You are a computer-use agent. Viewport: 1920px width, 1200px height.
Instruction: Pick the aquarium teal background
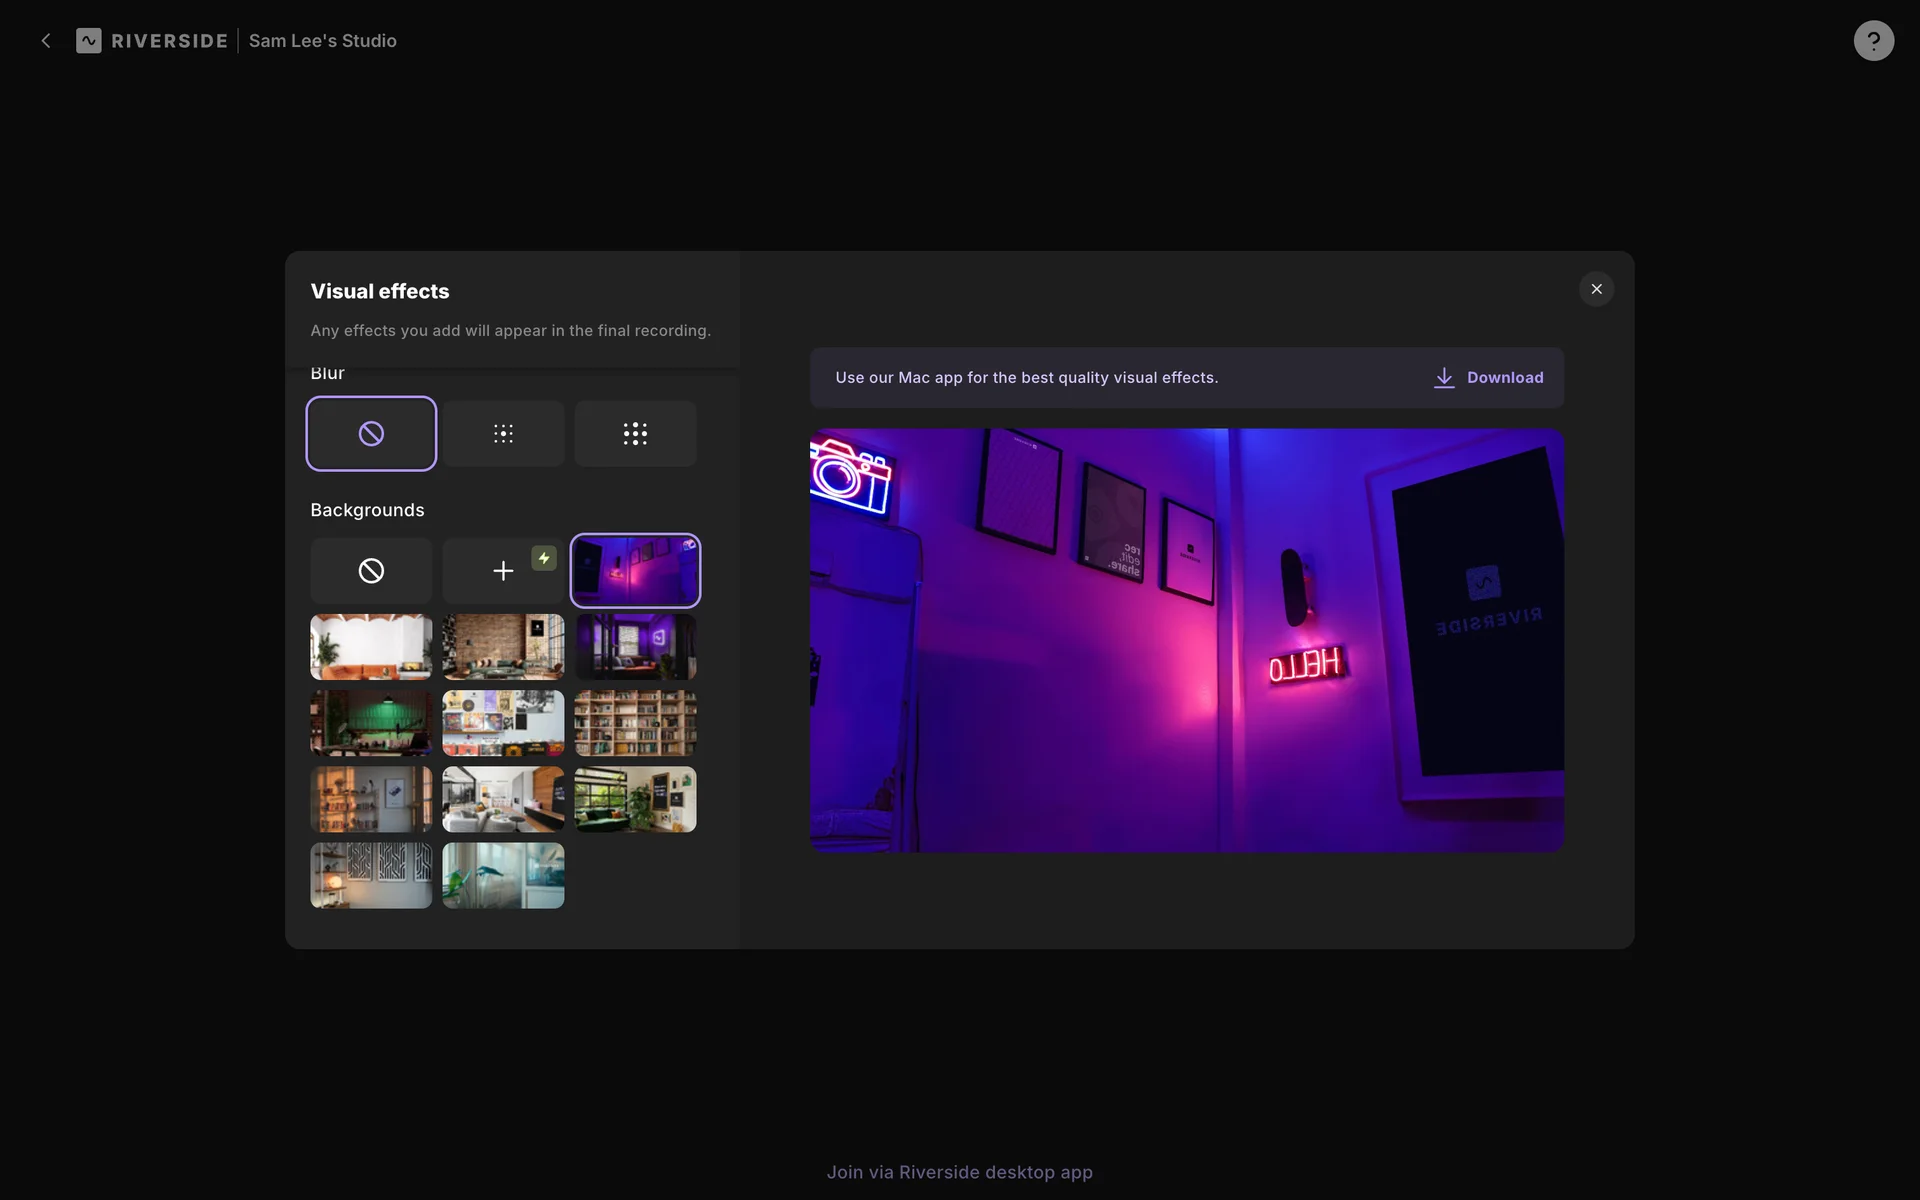(503, 875)
